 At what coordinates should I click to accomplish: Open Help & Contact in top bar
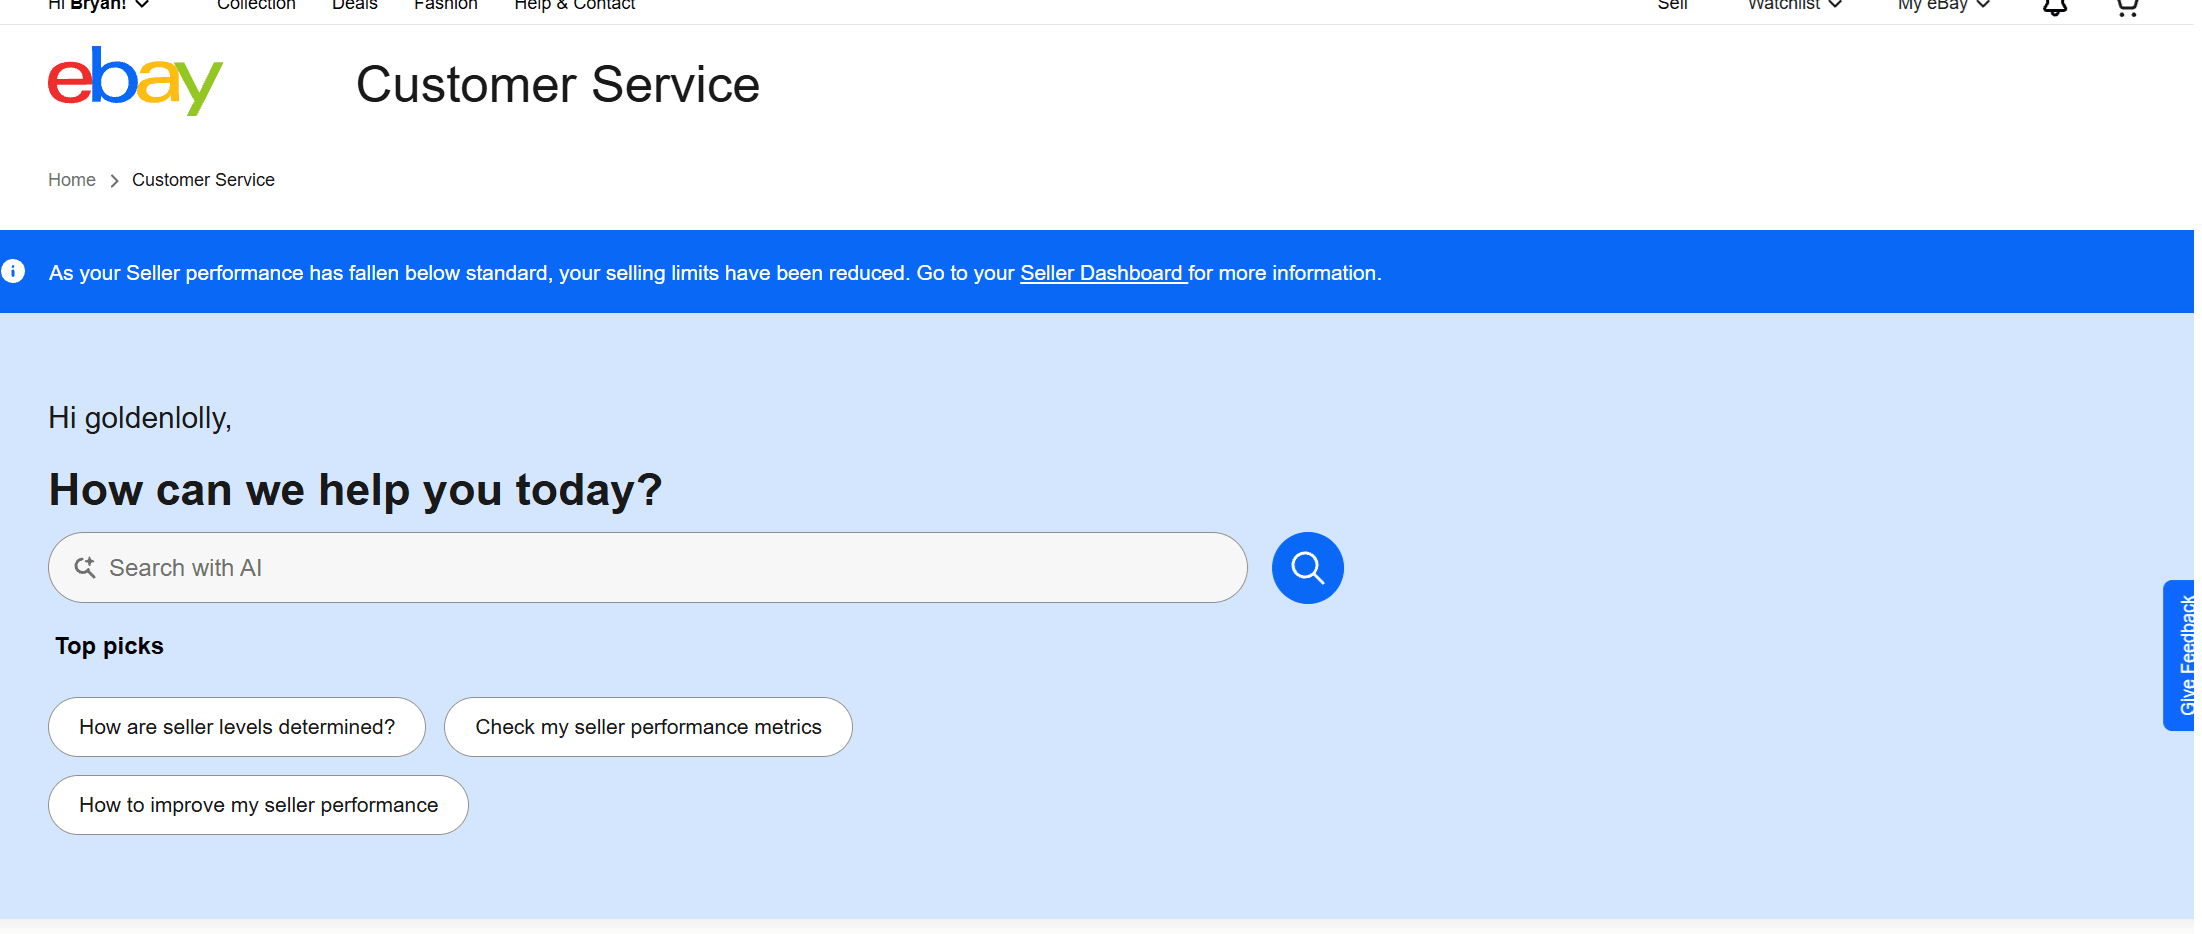pyautogui.click(x=575, y=4)
